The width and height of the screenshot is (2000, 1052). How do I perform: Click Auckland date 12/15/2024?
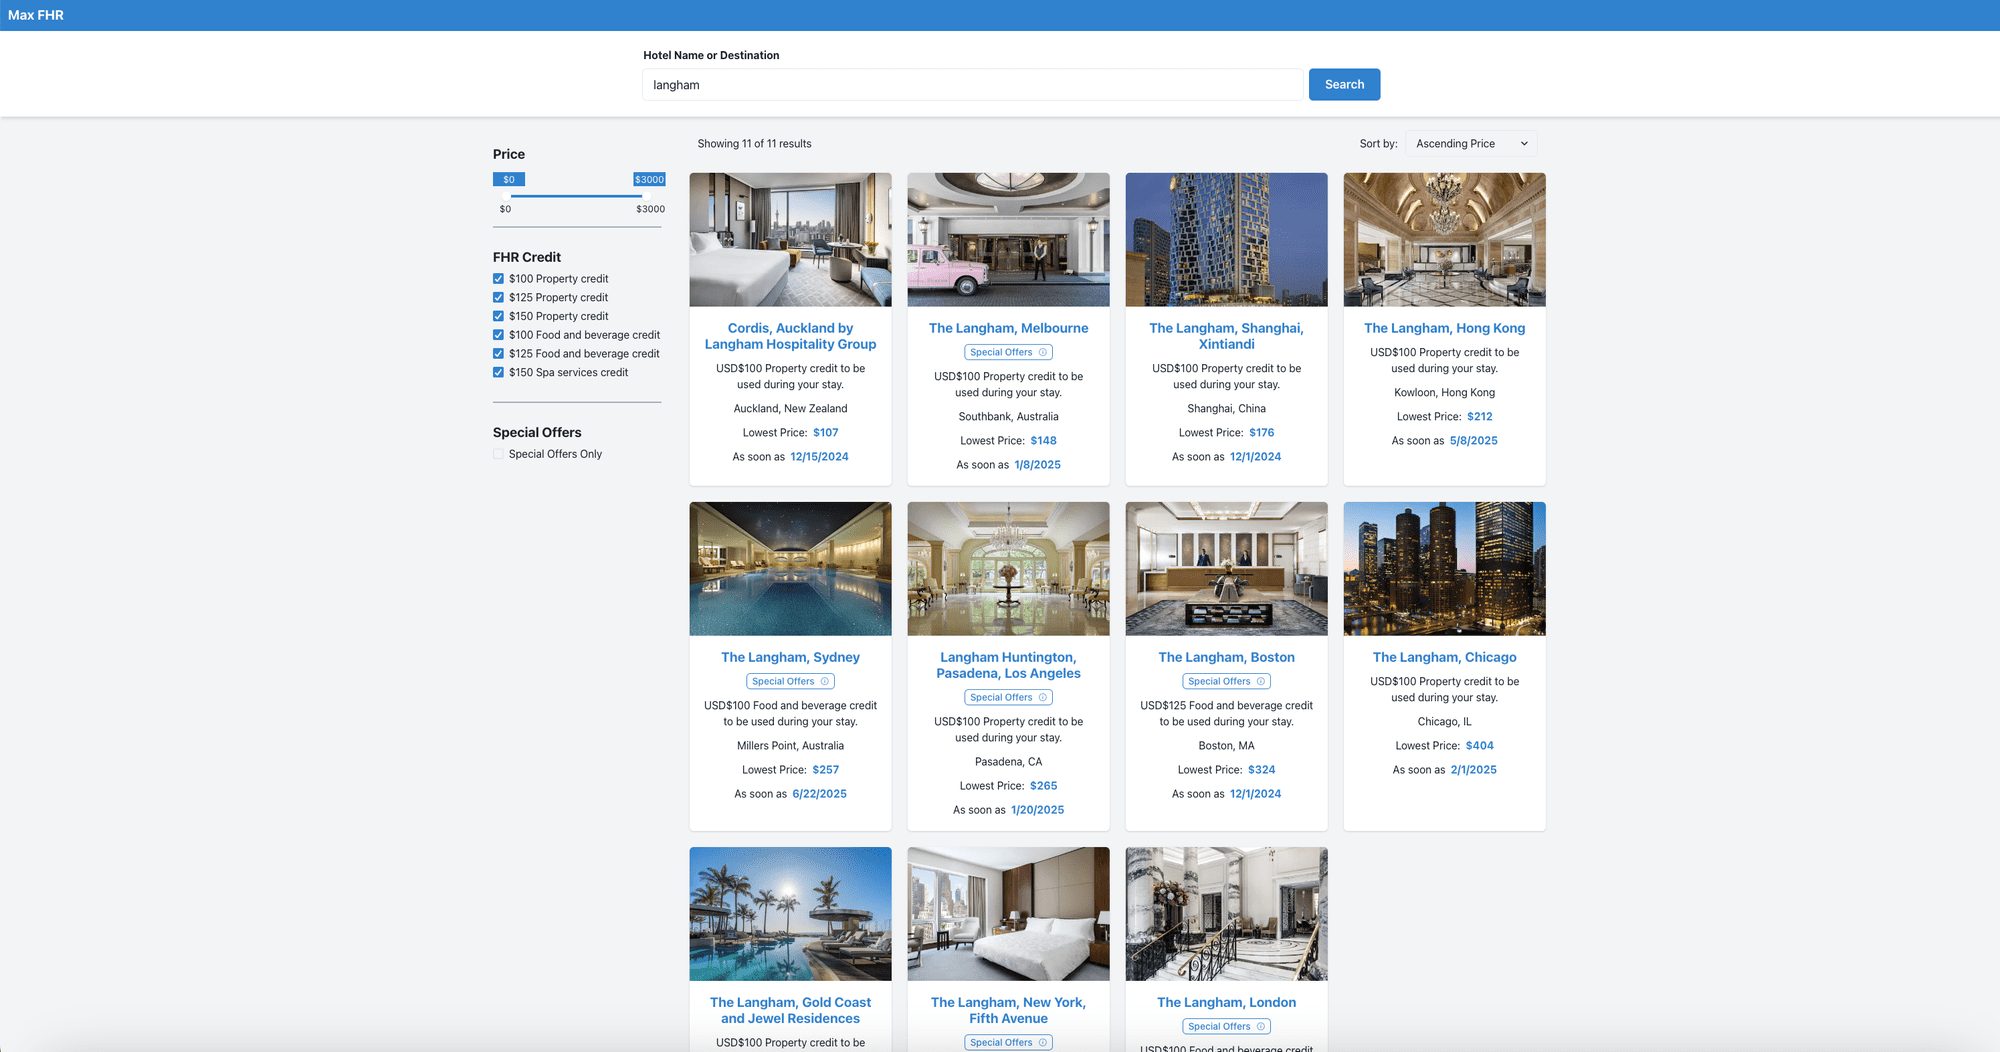[x=819, y=457]
